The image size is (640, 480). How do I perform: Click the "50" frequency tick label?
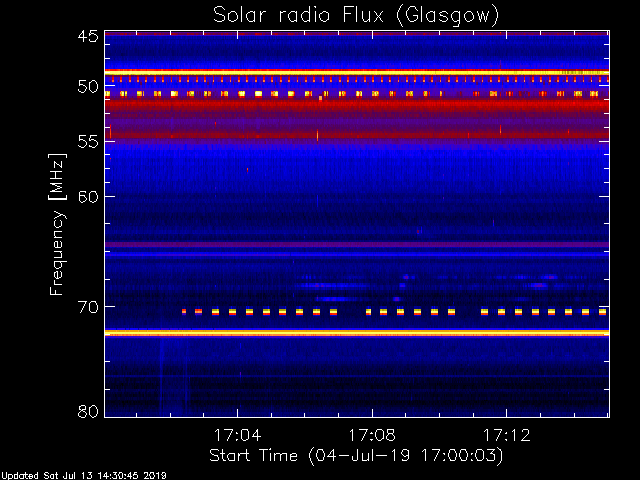pos(88,87)
